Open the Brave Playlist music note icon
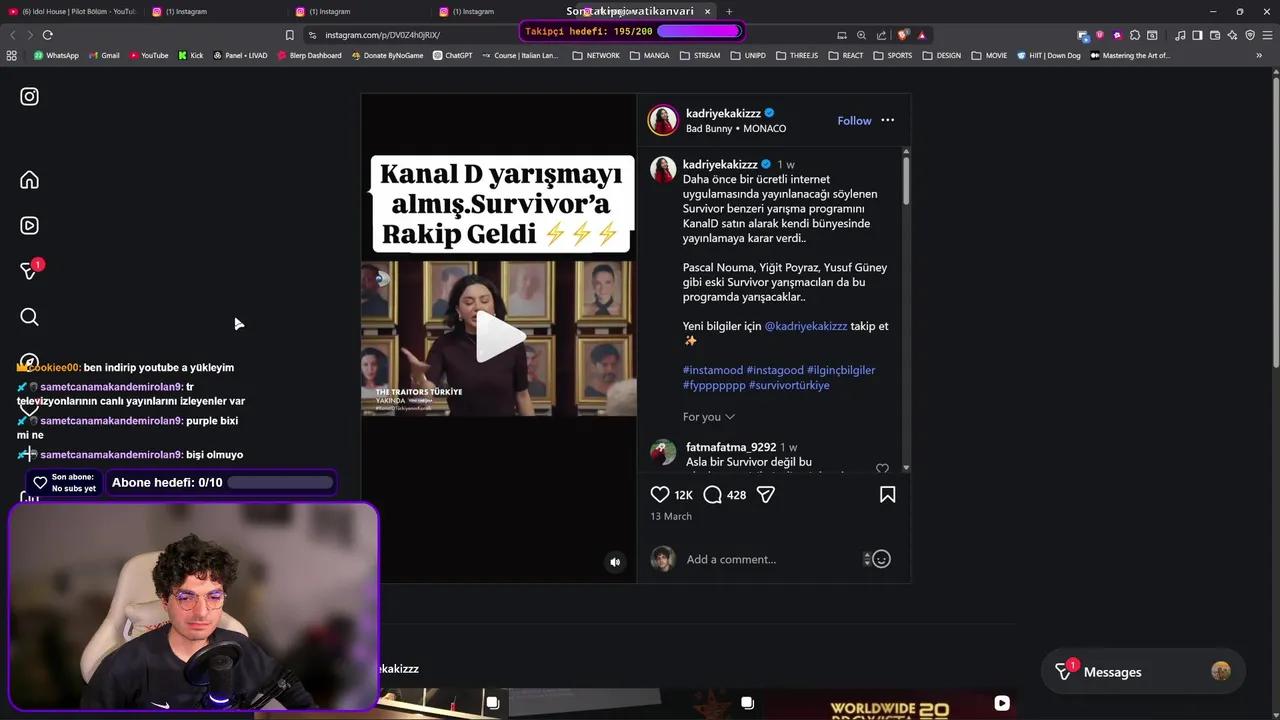 coord(1180,35)
